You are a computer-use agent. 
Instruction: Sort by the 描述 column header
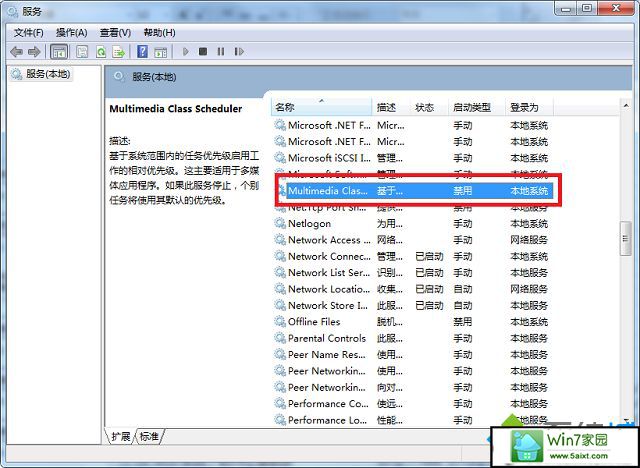tap(391, 107)
